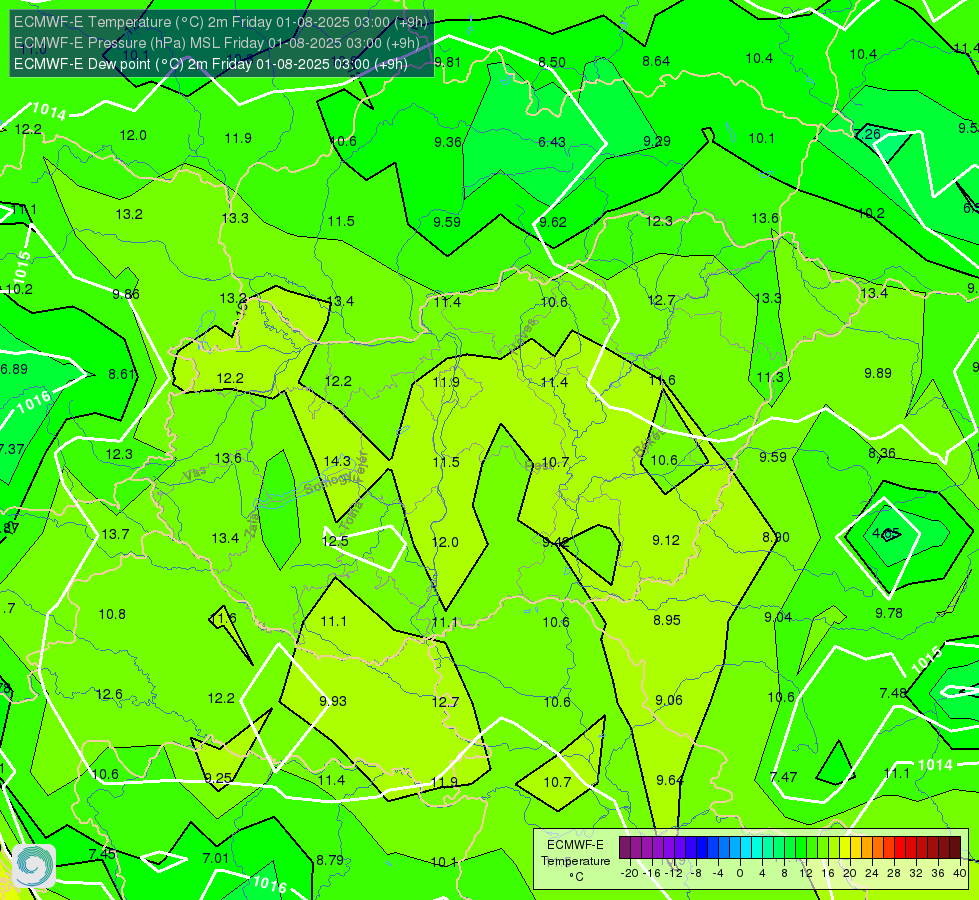Select the ECMWF-E Temperature 2m layer label
Image resolution: width=979 pixels, height=900 pixels.
[220, 22]
